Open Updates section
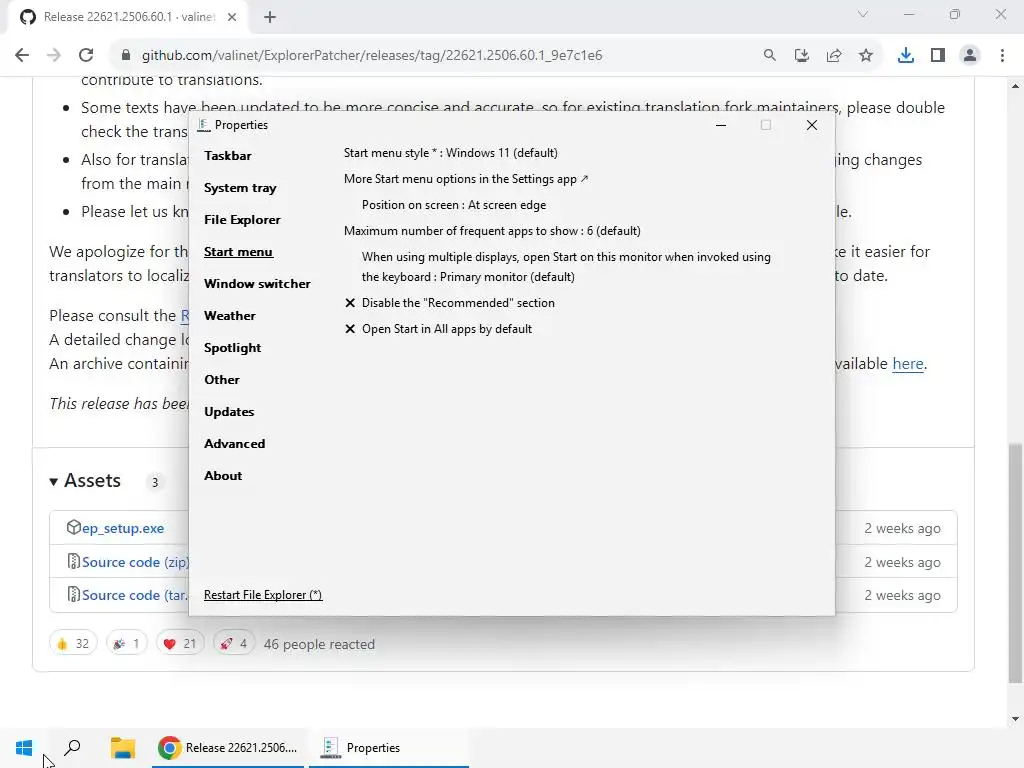The height and width of the screenshot is (768, 1024). (x=229, y=411)
